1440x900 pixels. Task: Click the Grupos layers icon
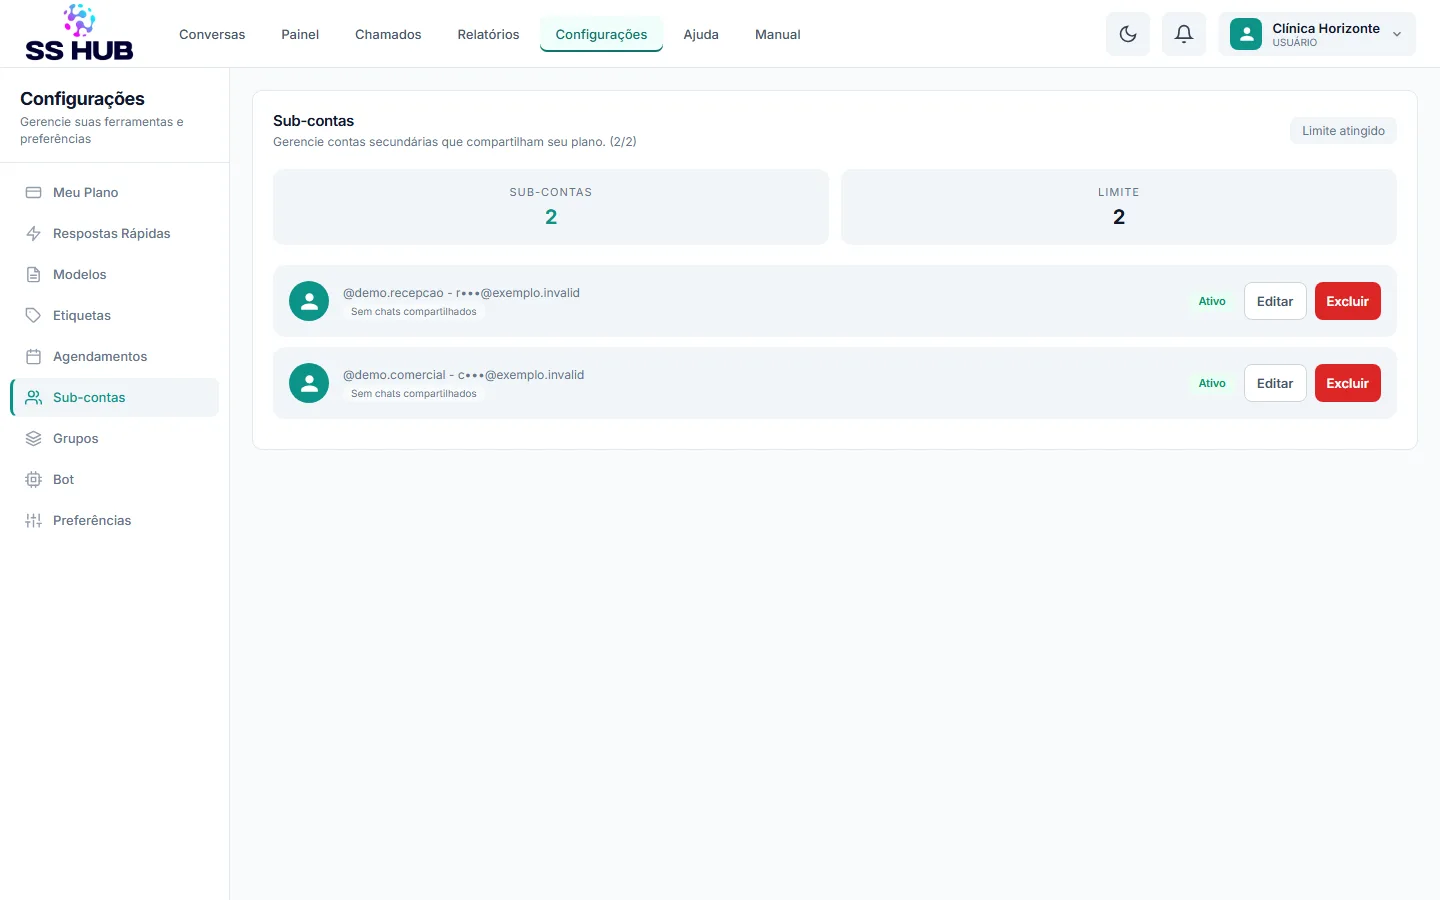[33, 438]
